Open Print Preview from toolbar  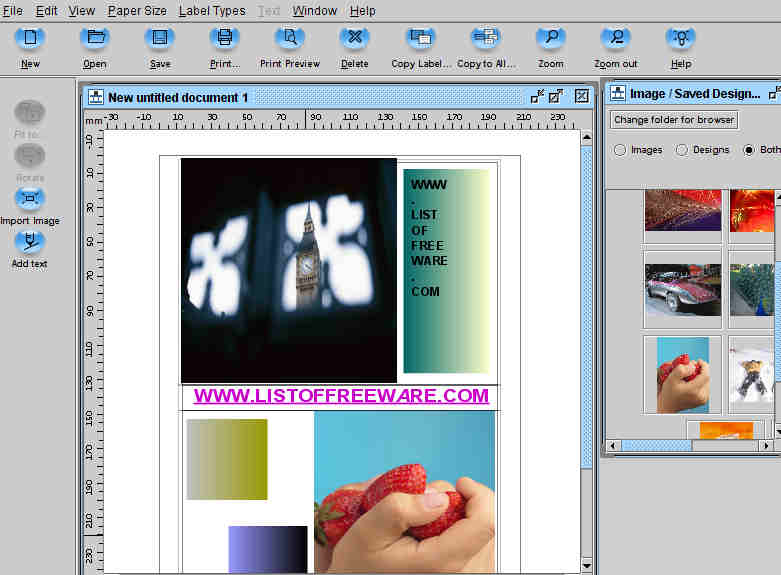pos(289,39)
